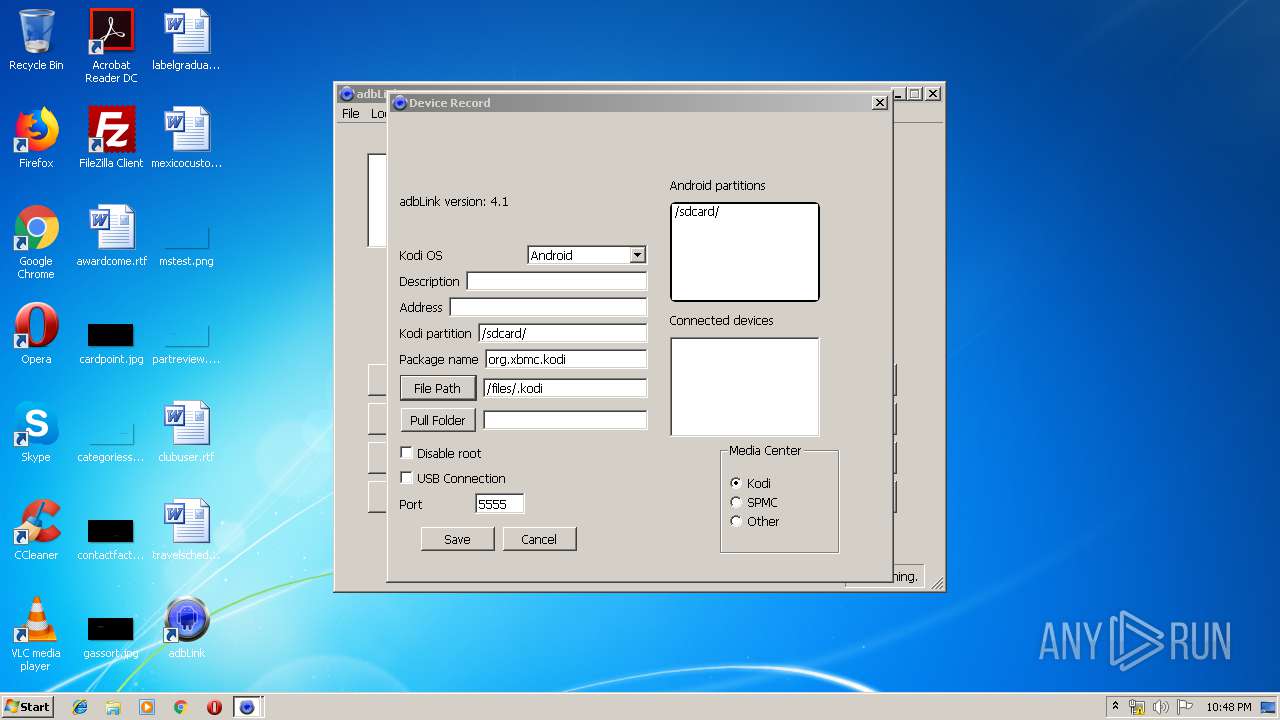
Task: Open cardpoint.jpg image file
Action: click(111, 342)
